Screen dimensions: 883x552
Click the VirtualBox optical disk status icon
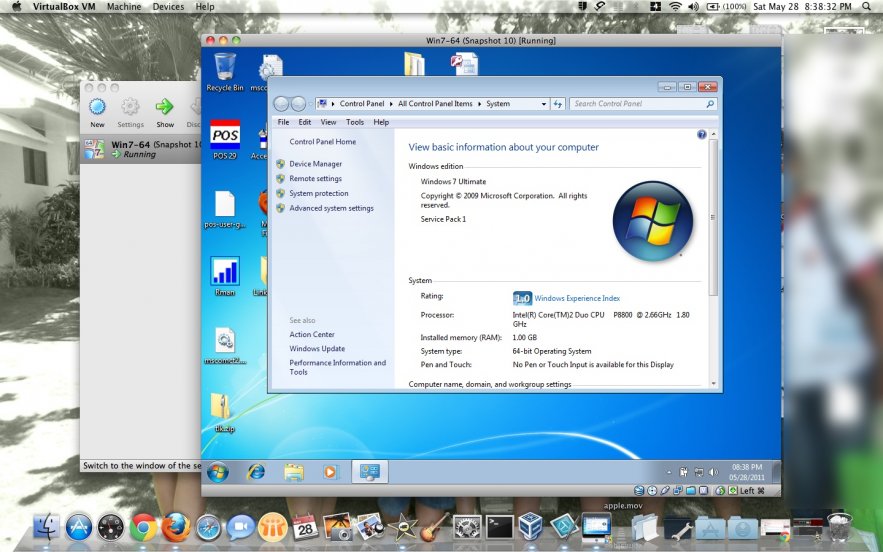click(x=652, y=491)
